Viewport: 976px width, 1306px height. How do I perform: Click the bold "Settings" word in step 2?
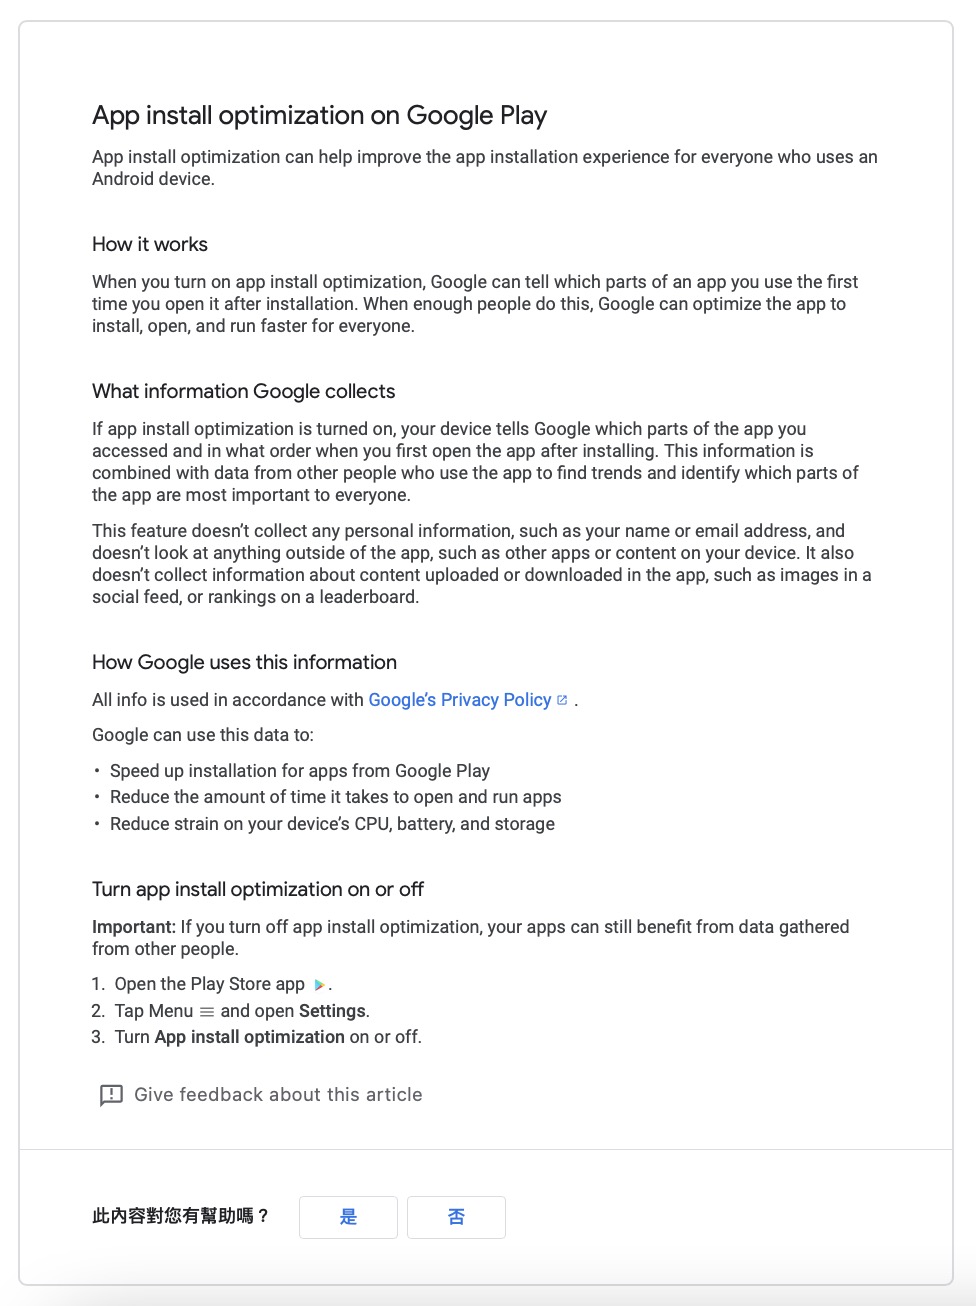point(332,1011)
